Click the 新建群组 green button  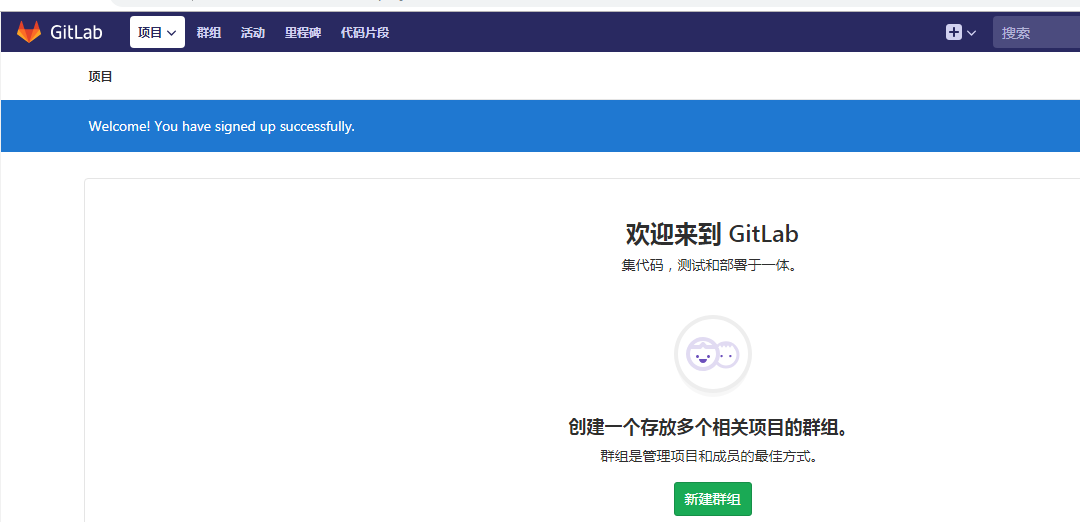point(712,499)
